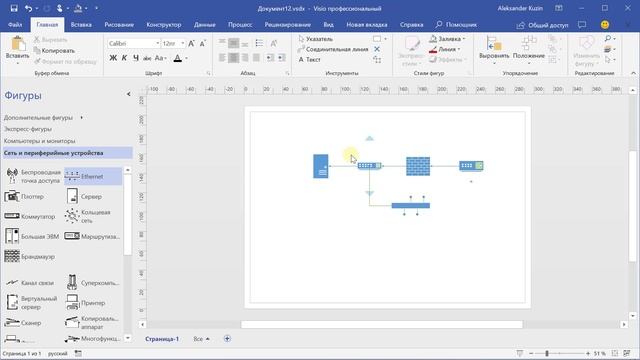
Task: Decrease font size with small A button
Action: tap(203, 43)
